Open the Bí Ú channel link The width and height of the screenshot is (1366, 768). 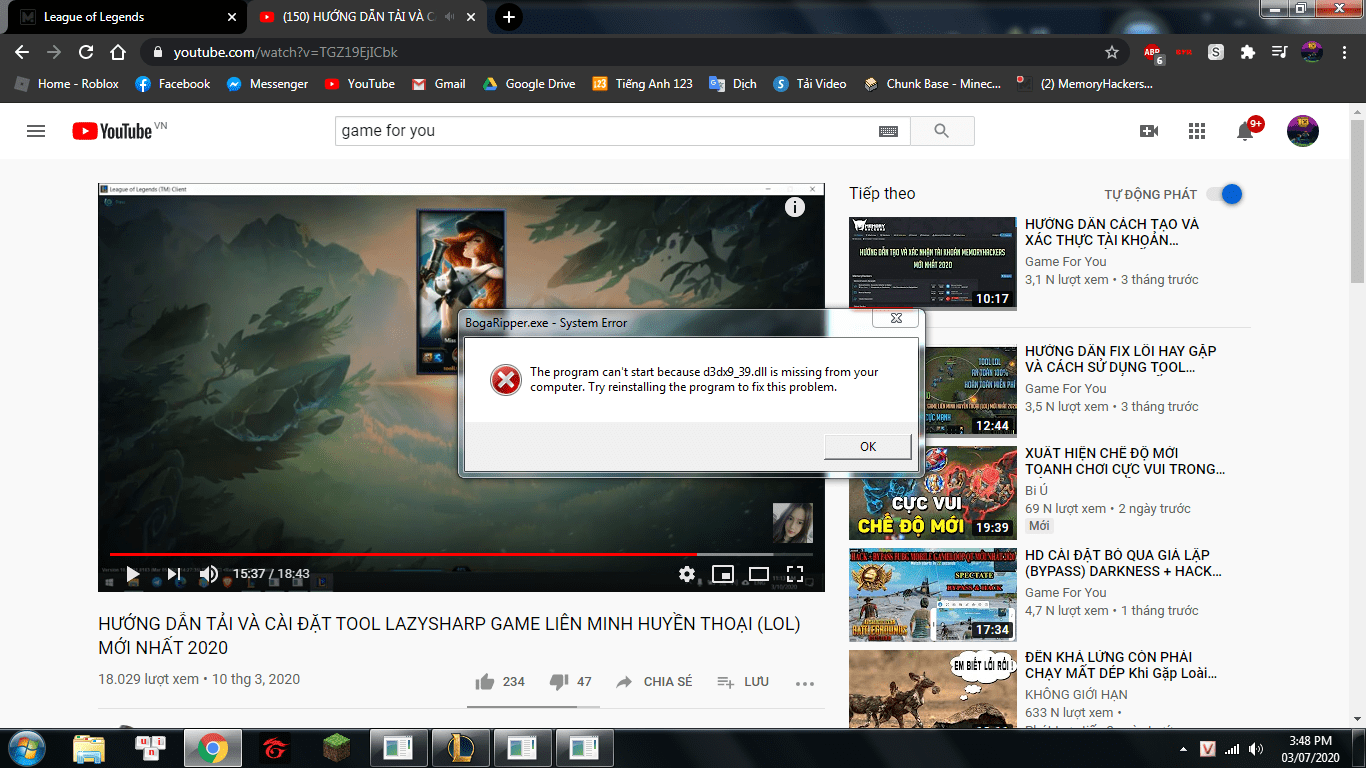[1036, 490]
